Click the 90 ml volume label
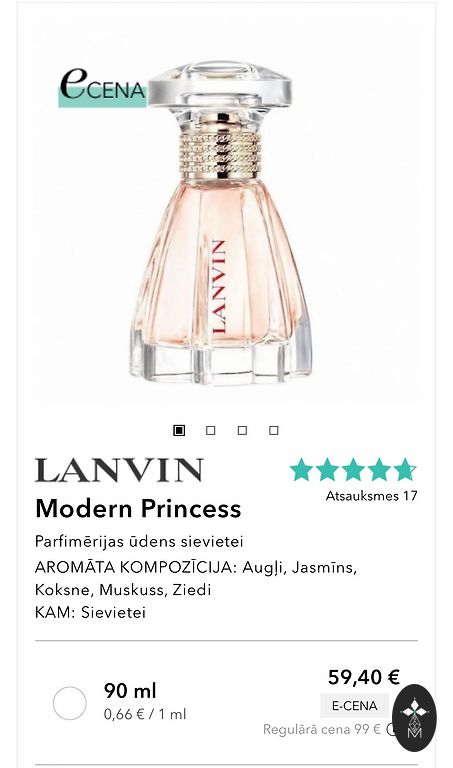Screen dimensions: 453x768 [130, 691]
